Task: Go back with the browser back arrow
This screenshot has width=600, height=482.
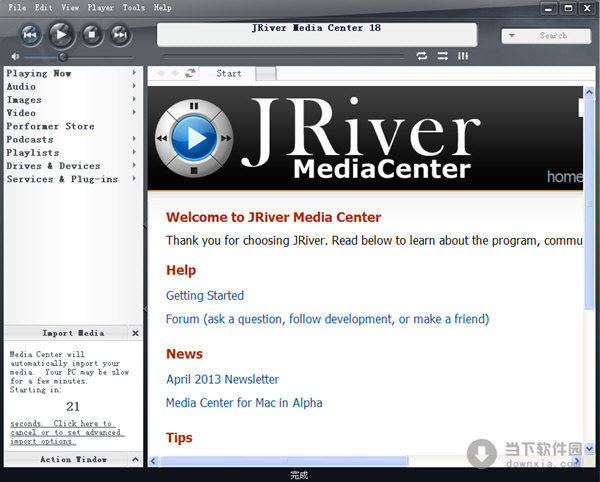Action: (x=161, y=73)
